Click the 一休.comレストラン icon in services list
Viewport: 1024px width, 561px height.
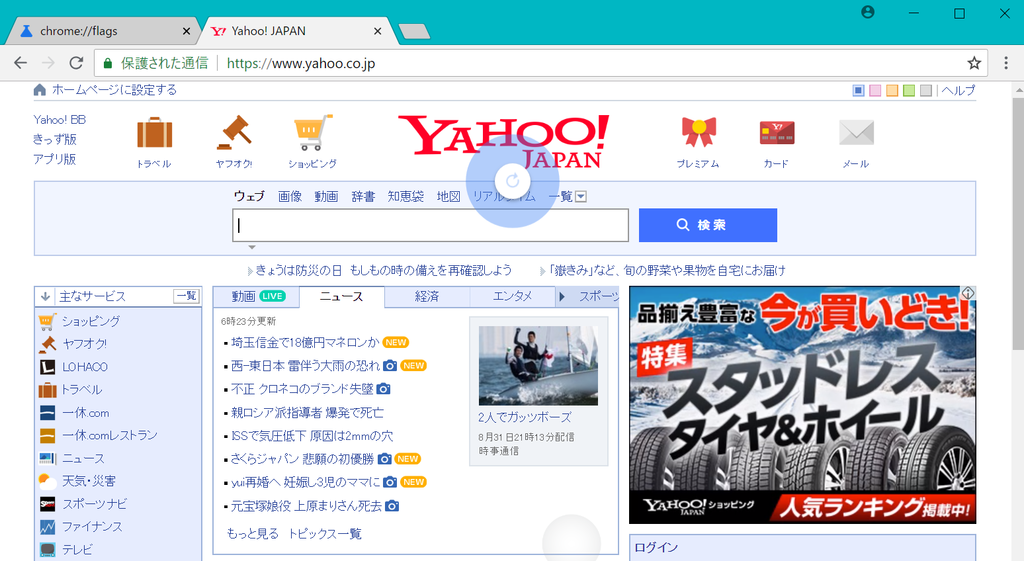pos(47,436)
